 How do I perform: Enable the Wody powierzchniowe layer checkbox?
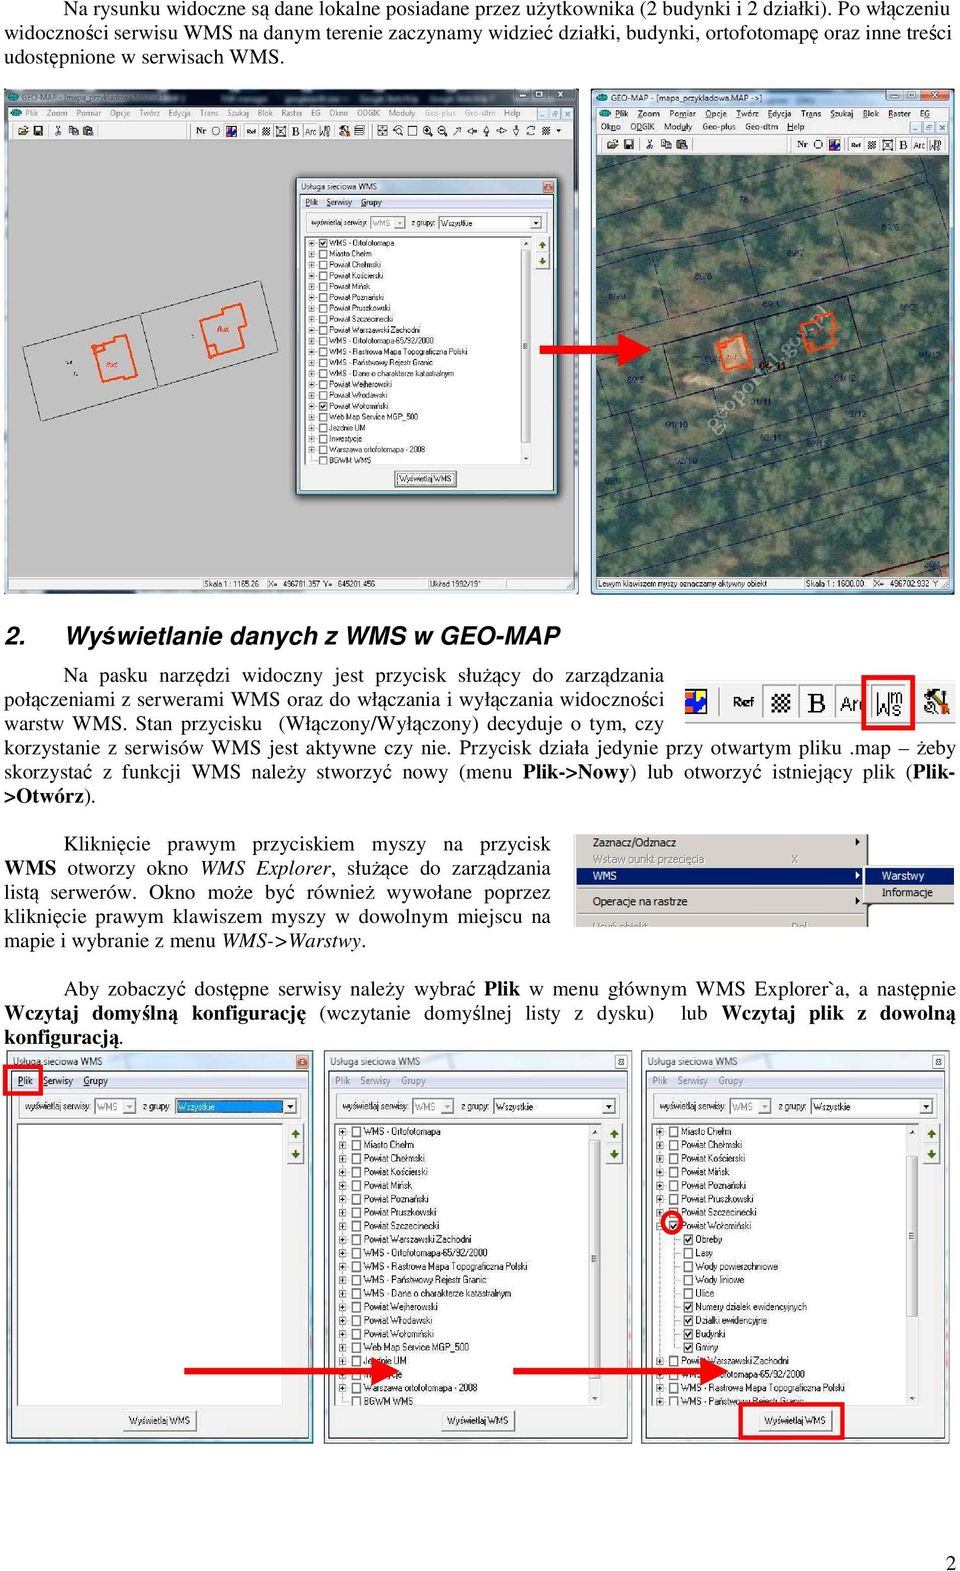688,1266
